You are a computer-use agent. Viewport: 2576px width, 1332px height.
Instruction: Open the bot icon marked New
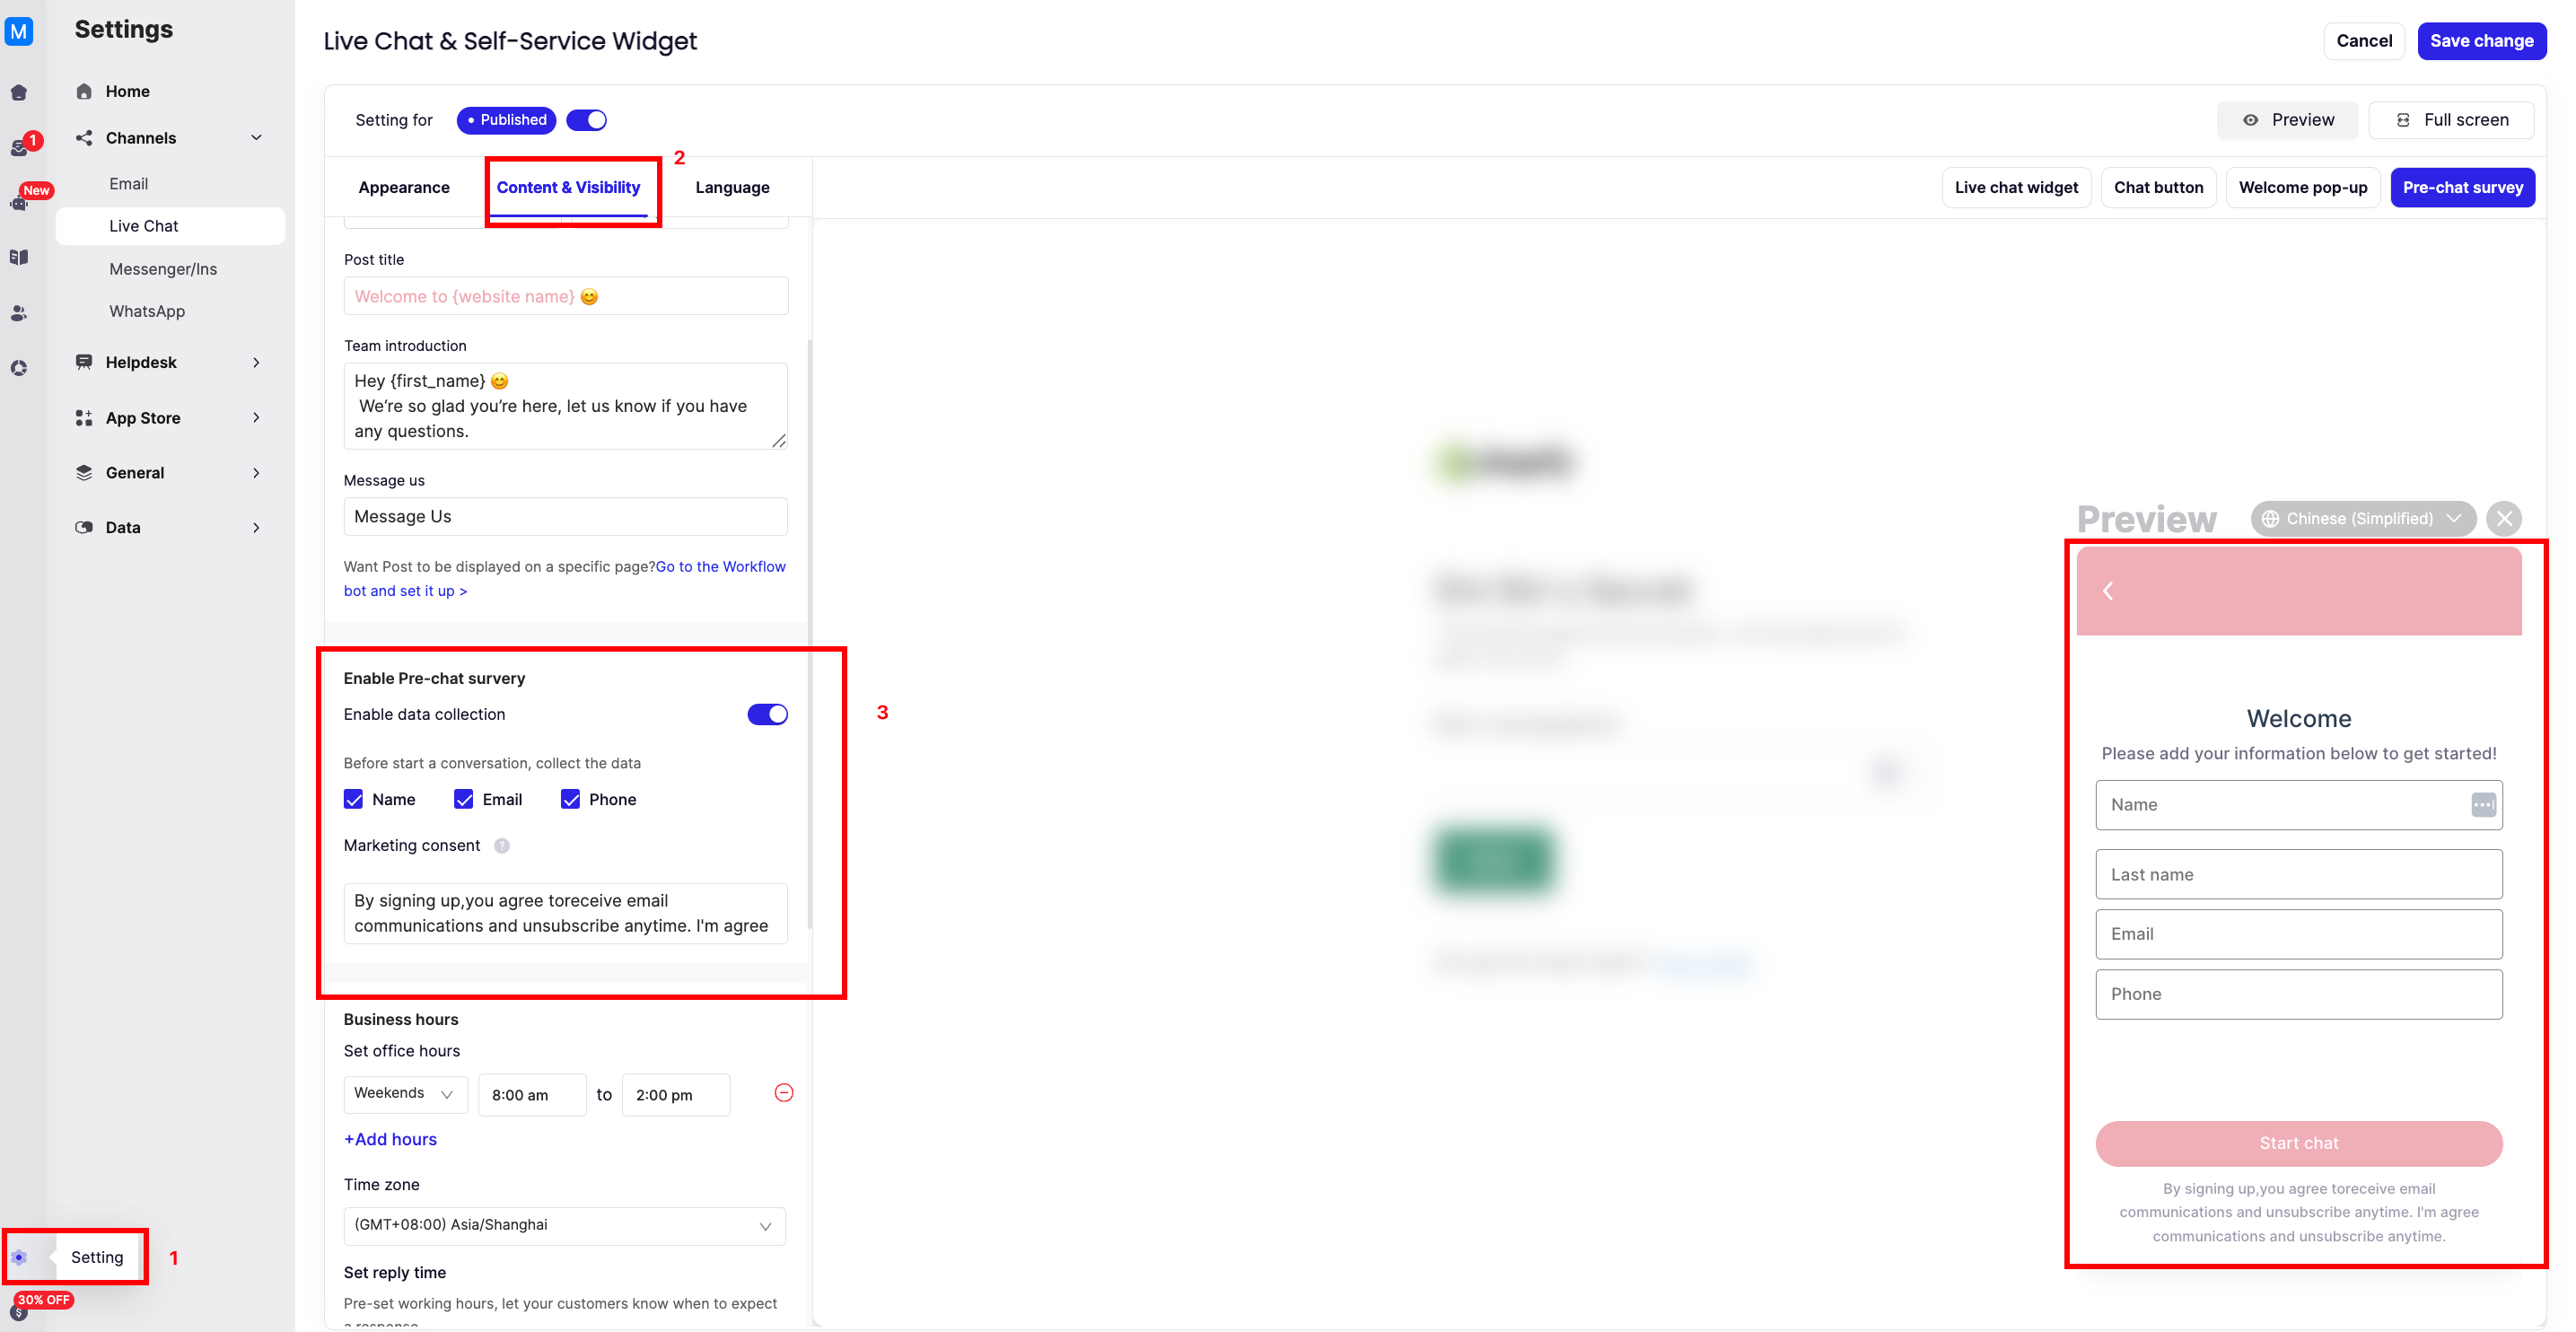coord(19,203)
